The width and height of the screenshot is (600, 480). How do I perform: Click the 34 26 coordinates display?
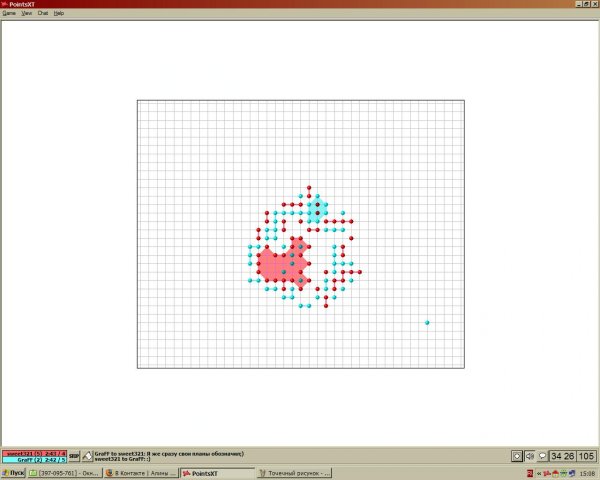562,456
